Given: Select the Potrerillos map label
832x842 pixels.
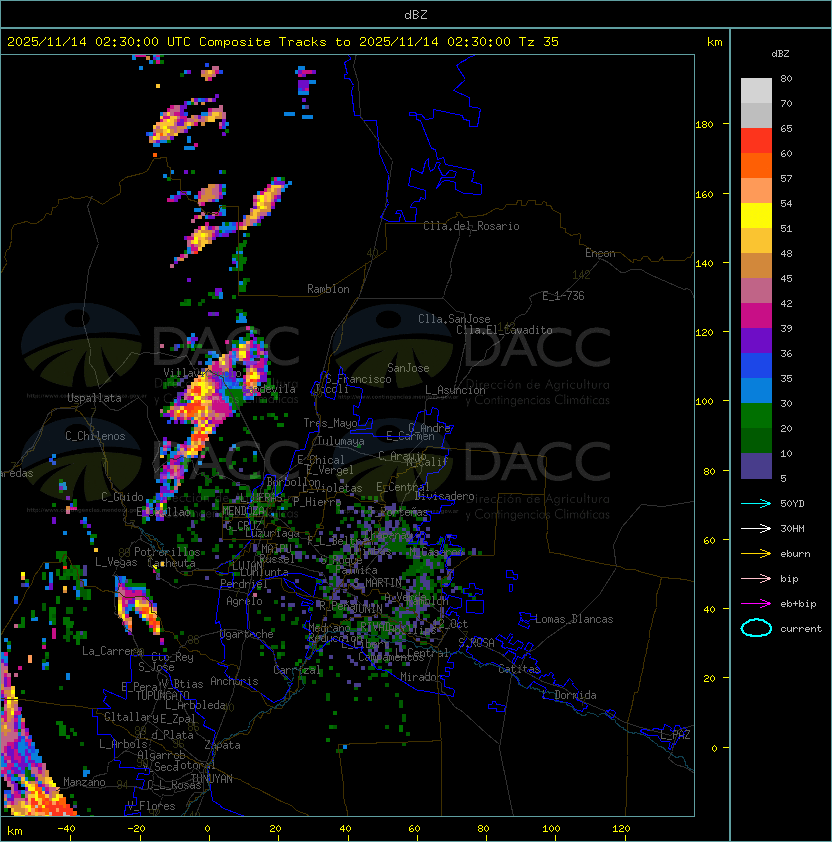Looking at the screenshot, I should point(167,552).
